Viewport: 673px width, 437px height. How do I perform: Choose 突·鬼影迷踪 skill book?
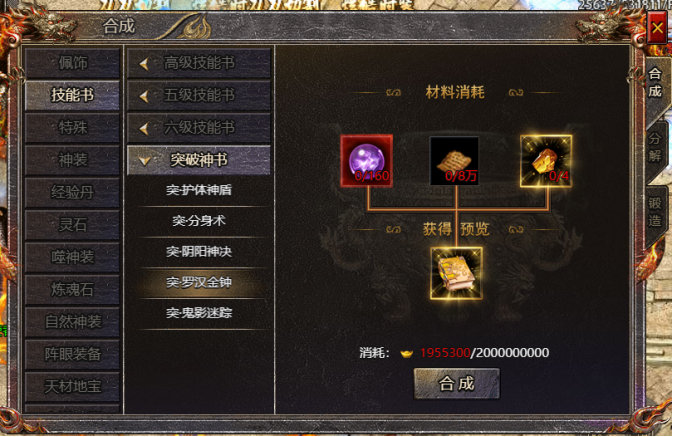199,313
